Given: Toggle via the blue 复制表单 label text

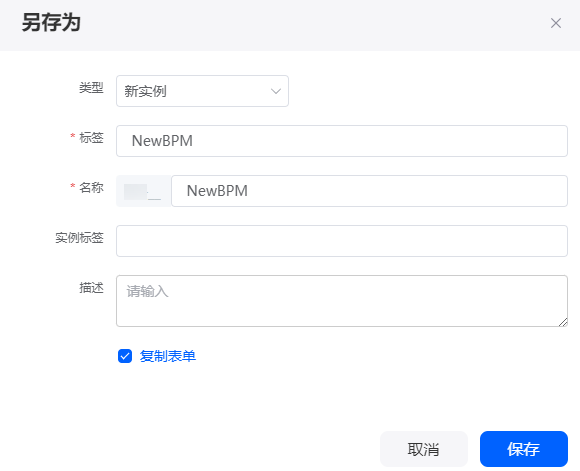Looking at the screenshot, I should [x=168, y=356].
